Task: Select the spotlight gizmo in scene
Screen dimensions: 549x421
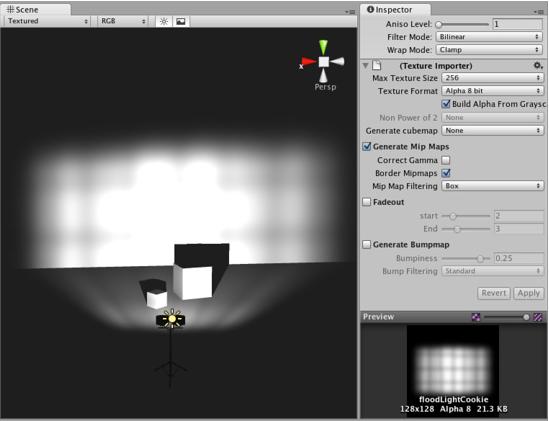Action: [x=171, y=319]
